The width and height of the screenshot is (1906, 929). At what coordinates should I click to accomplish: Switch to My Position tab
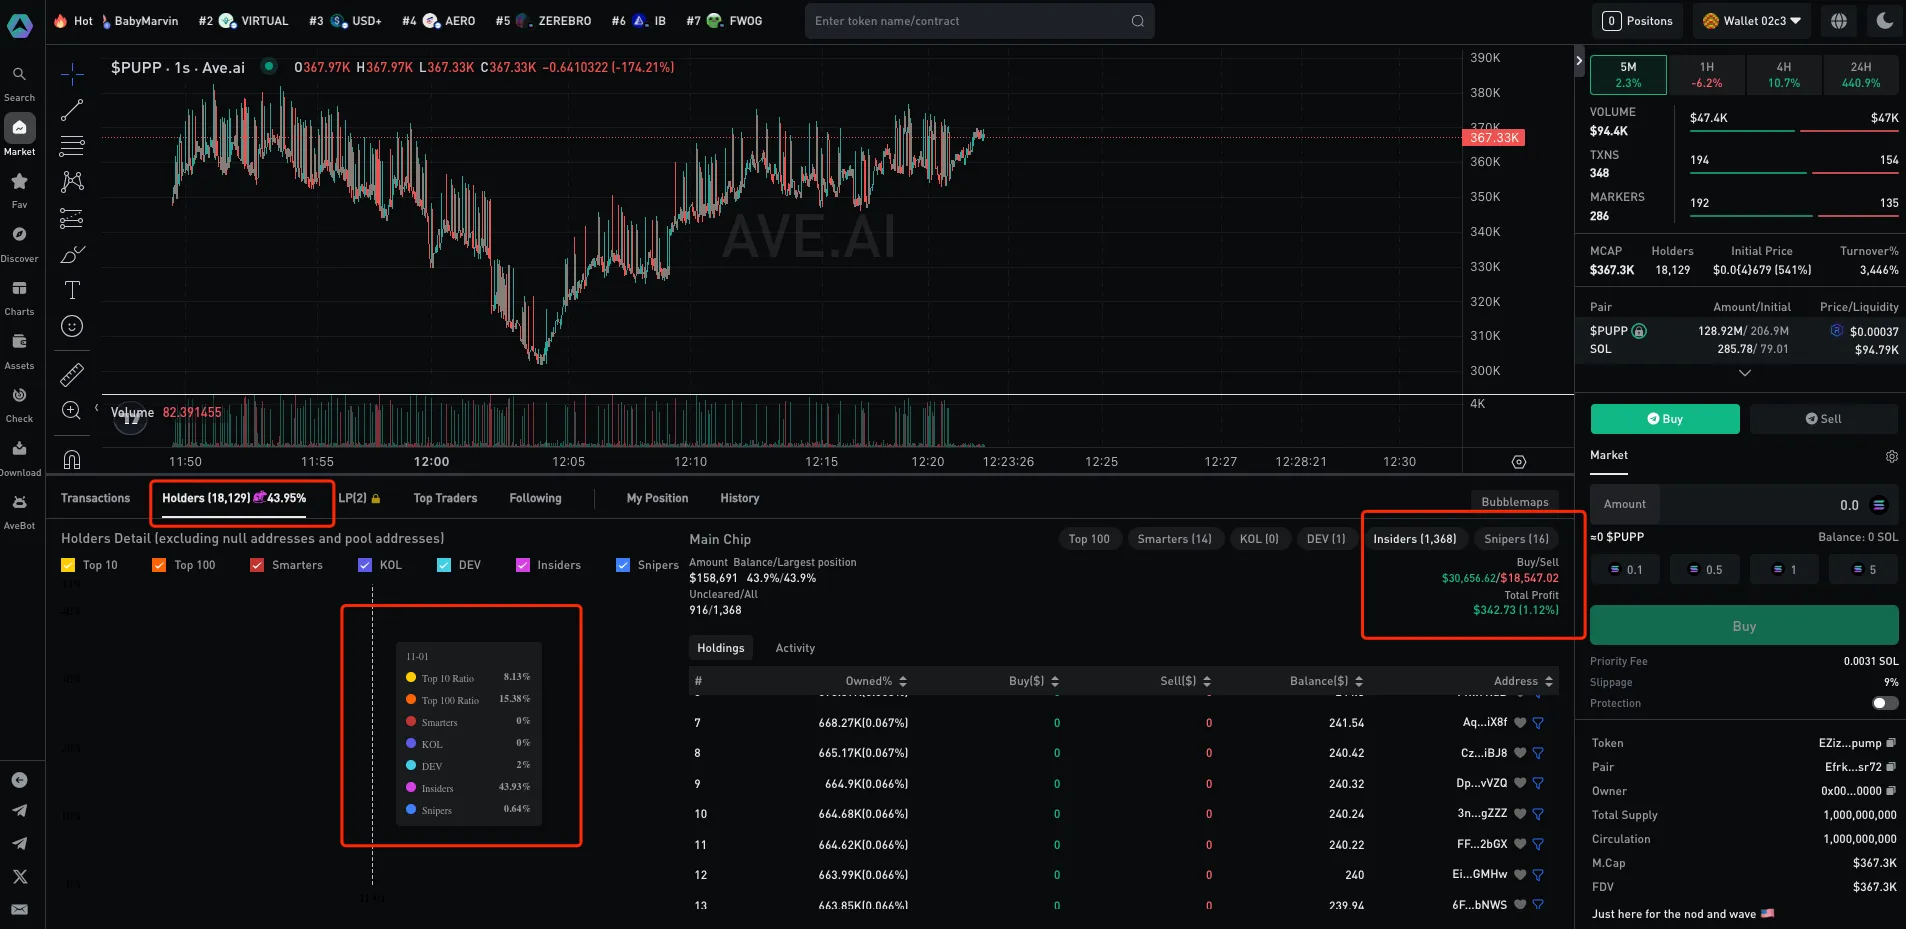pos(657,498)
